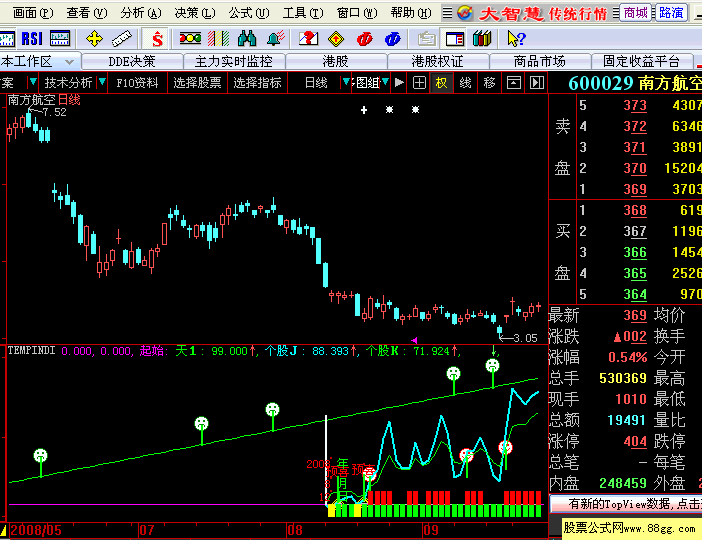This screenshot has width=702, height=540.
Task: Click the window layout panel icon
Action: click(x=454, y=39)
